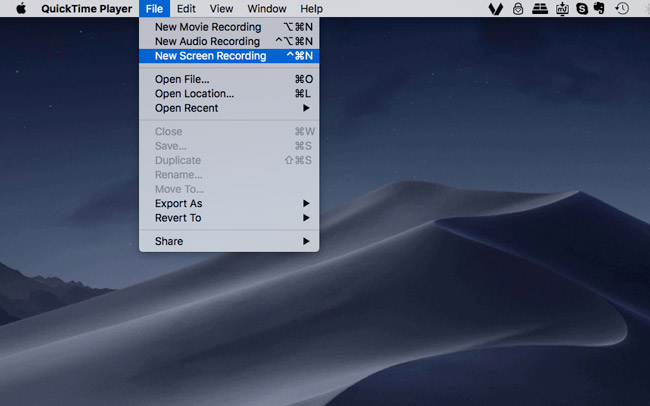Viewport: 650px width, 406px height.
Task: Expand the Revert To submenu
Action: click(229, 218)
